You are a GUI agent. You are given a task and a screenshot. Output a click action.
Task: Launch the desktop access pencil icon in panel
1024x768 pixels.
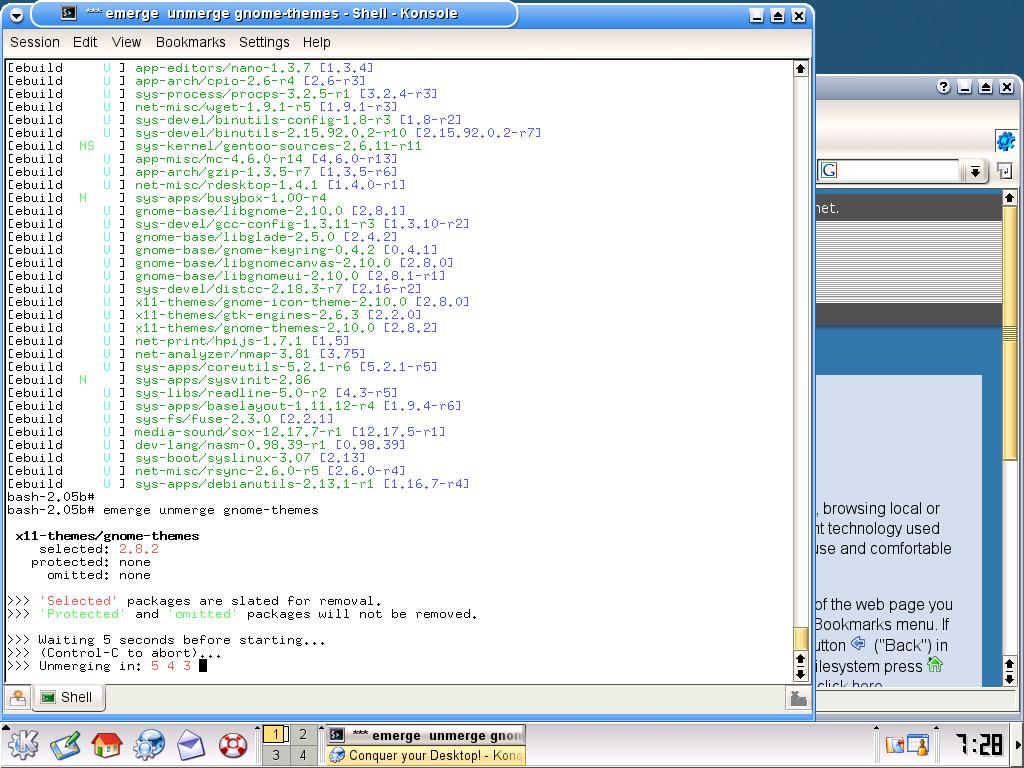pyautogui.click(x=65, y=744)
